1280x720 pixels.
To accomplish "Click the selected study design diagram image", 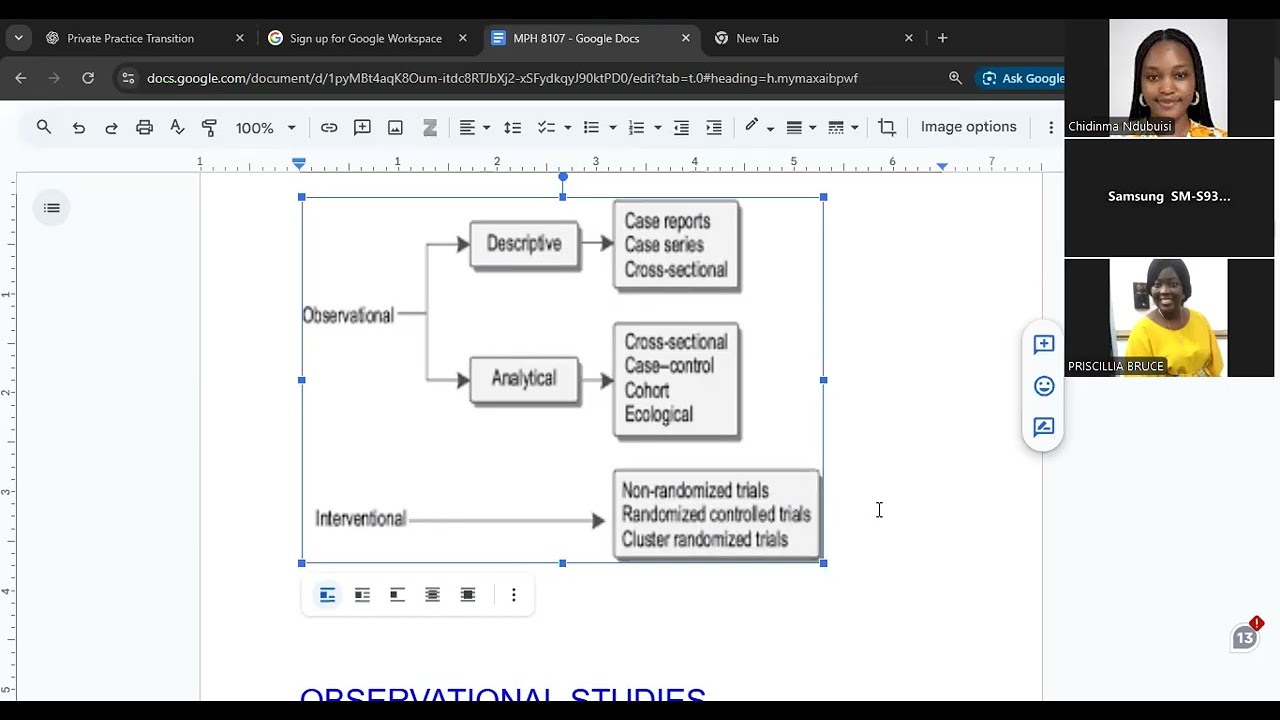I will pos(563,380).
